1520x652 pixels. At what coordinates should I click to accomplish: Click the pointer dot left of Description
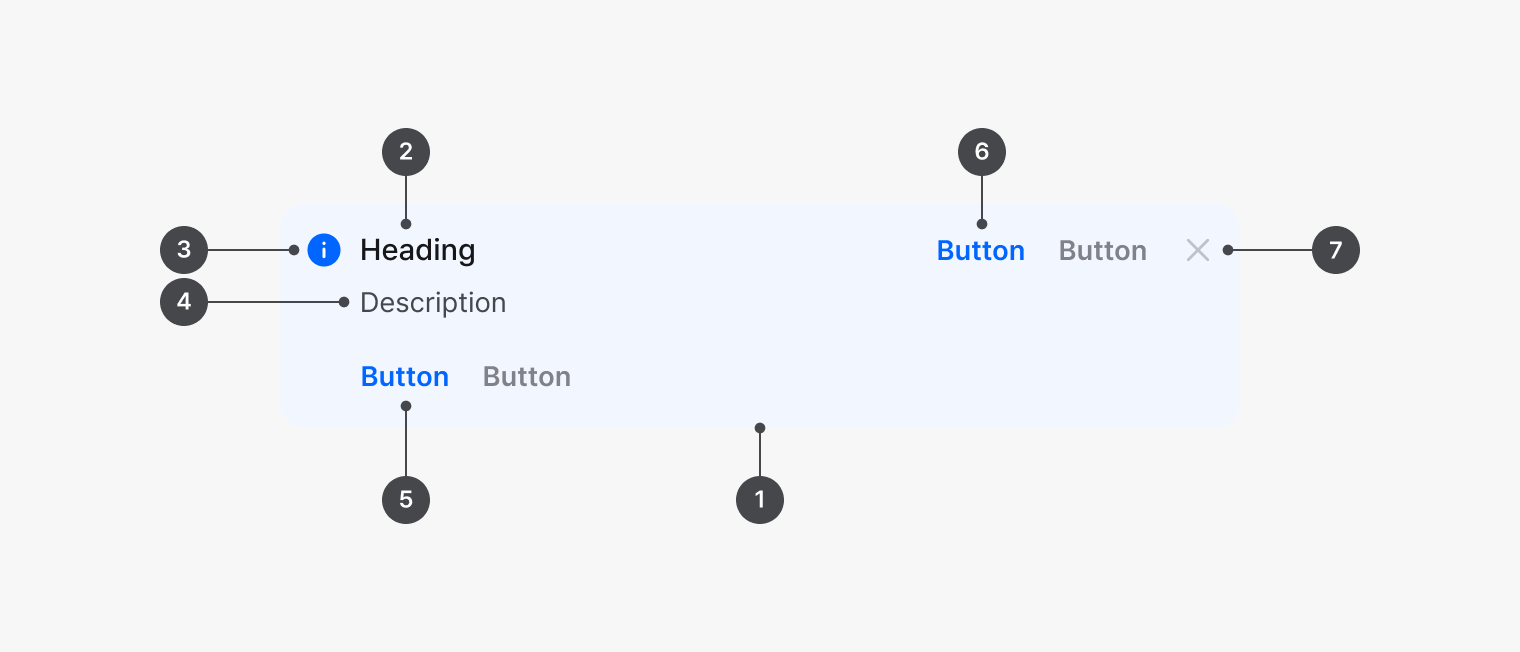(x=344, y=301)
